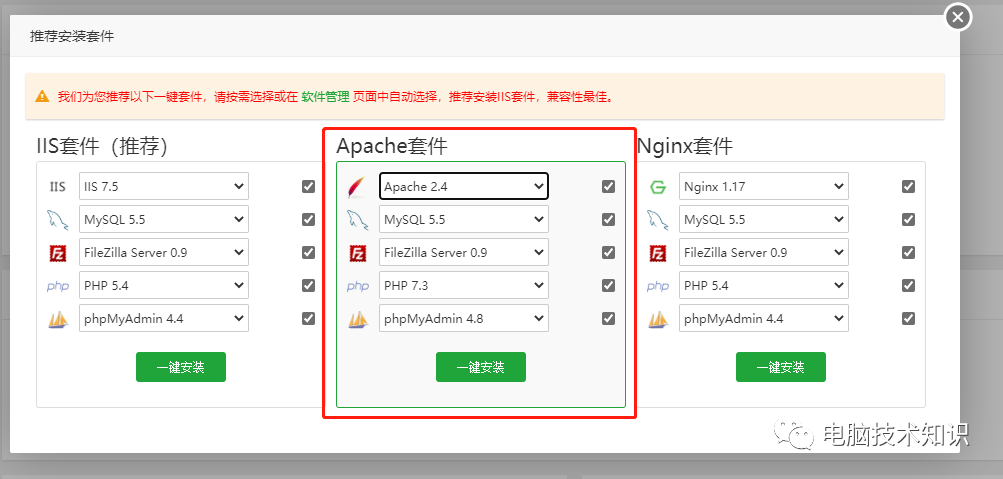
Task: Uncheck IIS 7.5 checkbox
Action: pyautogui.click(x=308, y=186)
